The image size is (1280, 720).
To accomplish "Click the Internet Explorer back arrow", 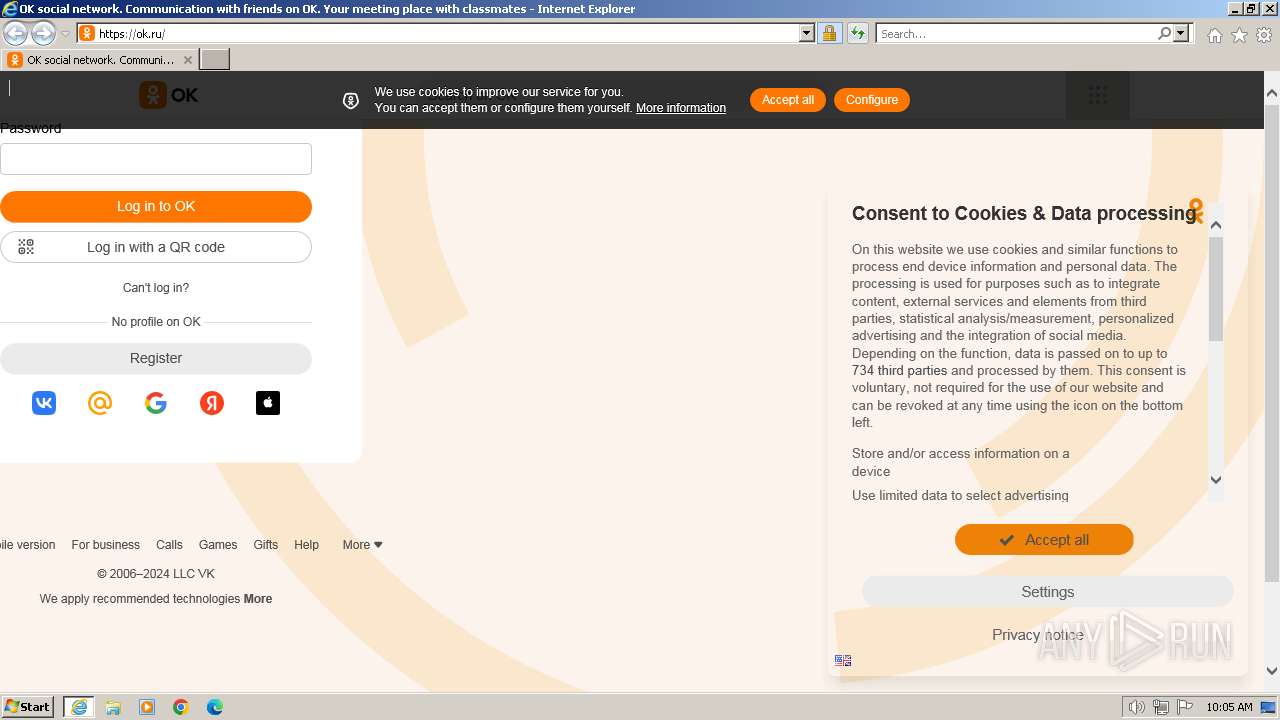I will (15, 33).
